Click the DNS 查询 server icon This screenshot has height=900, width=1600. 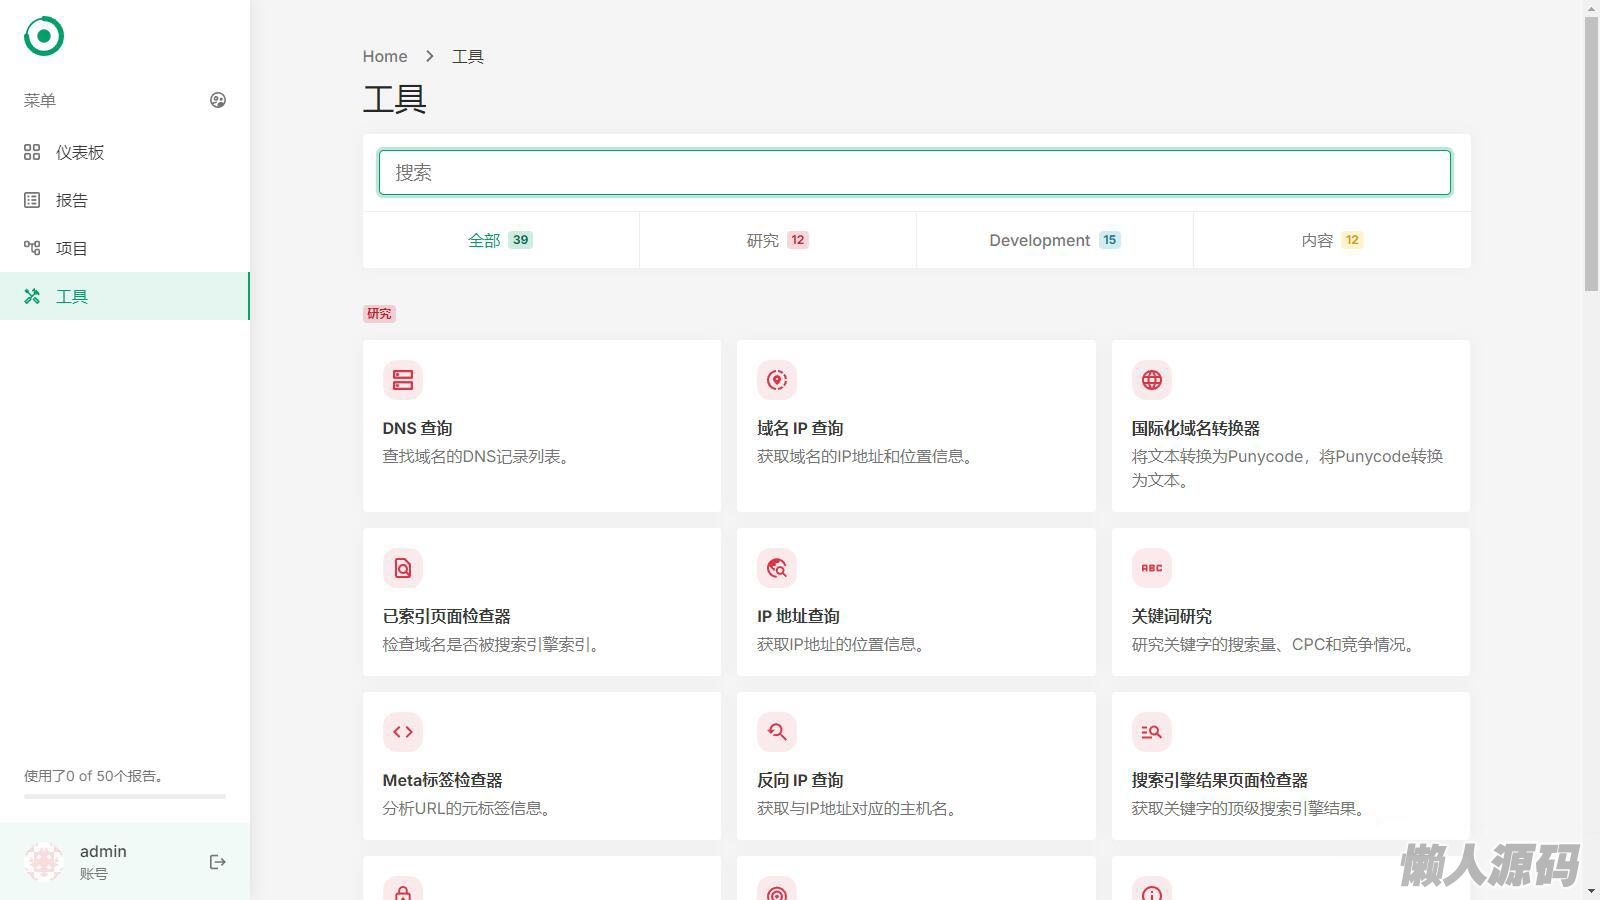pyautogui.click(x=403, y=380)
